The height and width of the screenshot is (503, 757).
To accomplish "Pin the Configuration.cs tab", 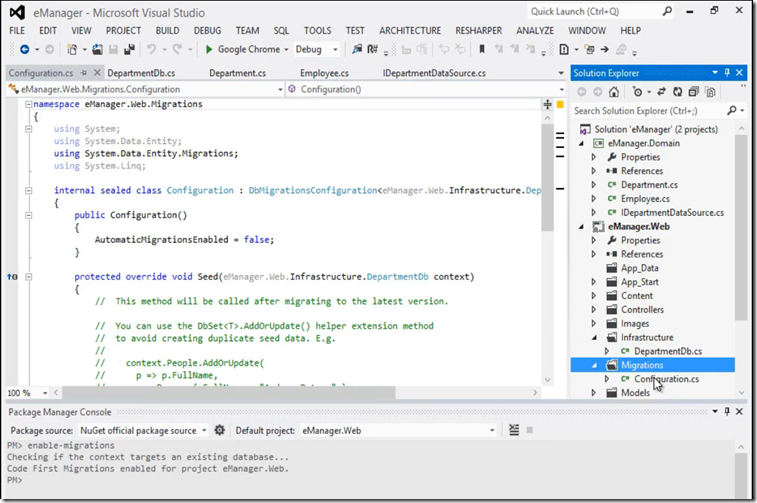I will [x=84, y=73].
